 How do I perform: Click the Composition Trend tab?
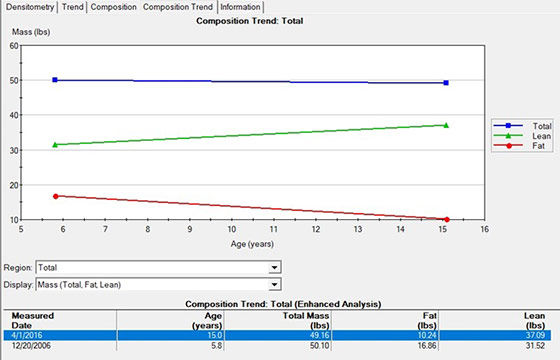coord(178,7)
